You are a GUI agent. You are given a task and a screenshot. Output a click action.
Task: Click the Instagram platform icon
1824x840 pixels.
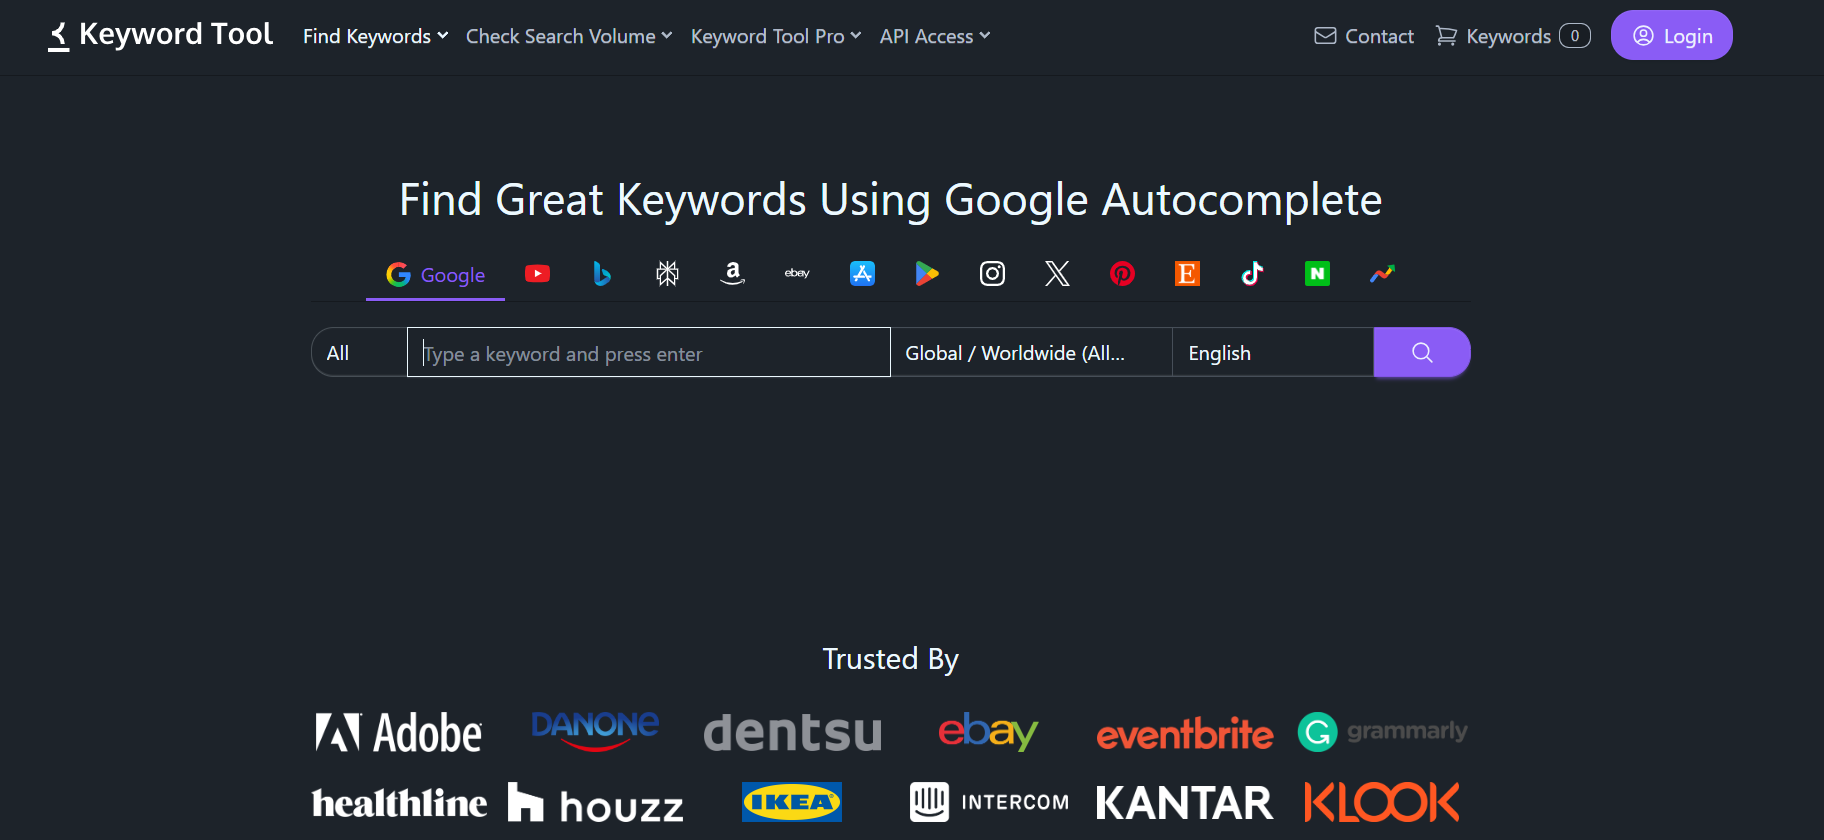coord(992,274)
